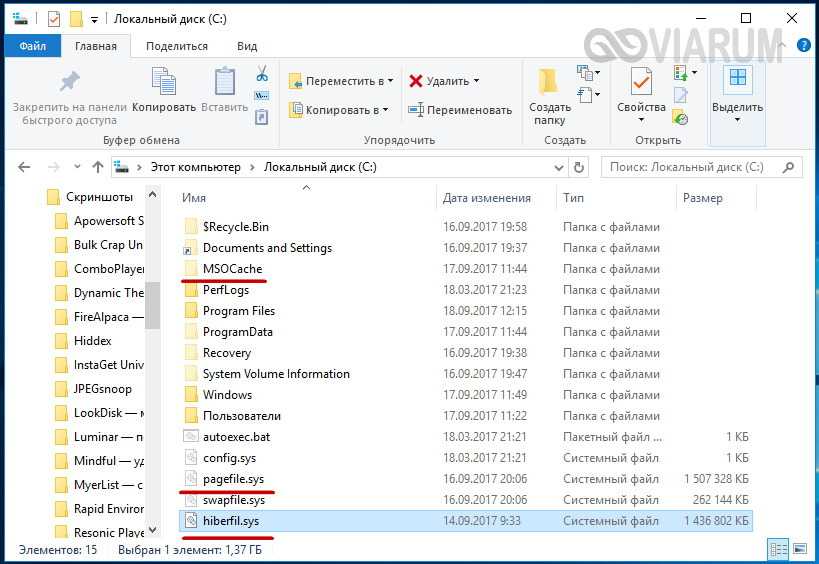The image size is (819, 564).
Task: Click the New item icon in Создать group
Action: tap(585, 73)
